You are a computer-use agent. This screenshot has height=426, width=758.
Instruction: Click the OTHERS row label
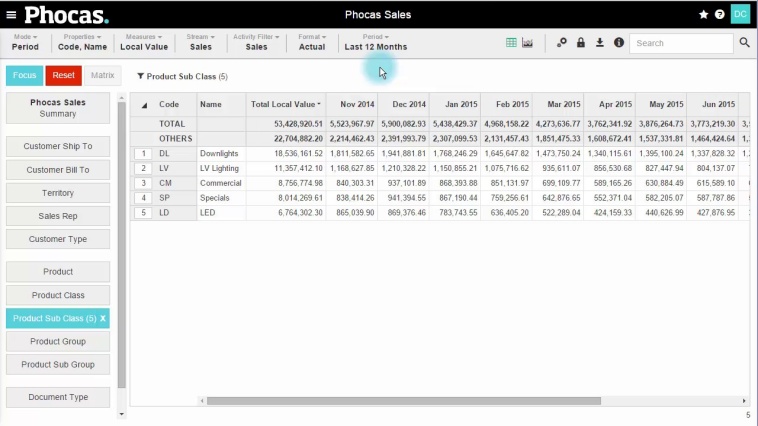[175, 139]
